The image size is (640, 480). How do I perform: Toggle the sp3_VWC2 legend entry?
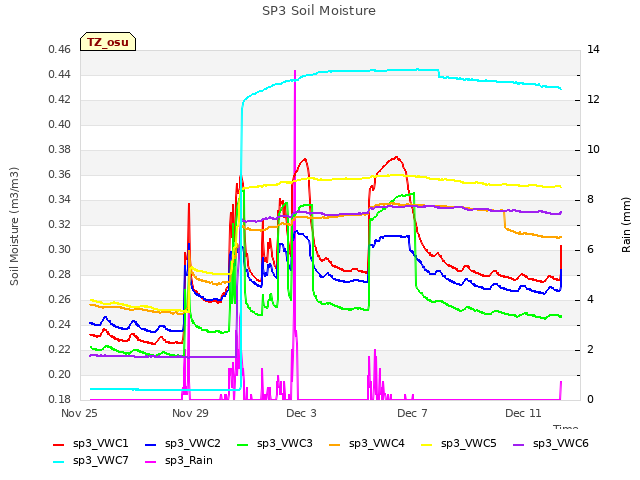click(x=183, y=443)
